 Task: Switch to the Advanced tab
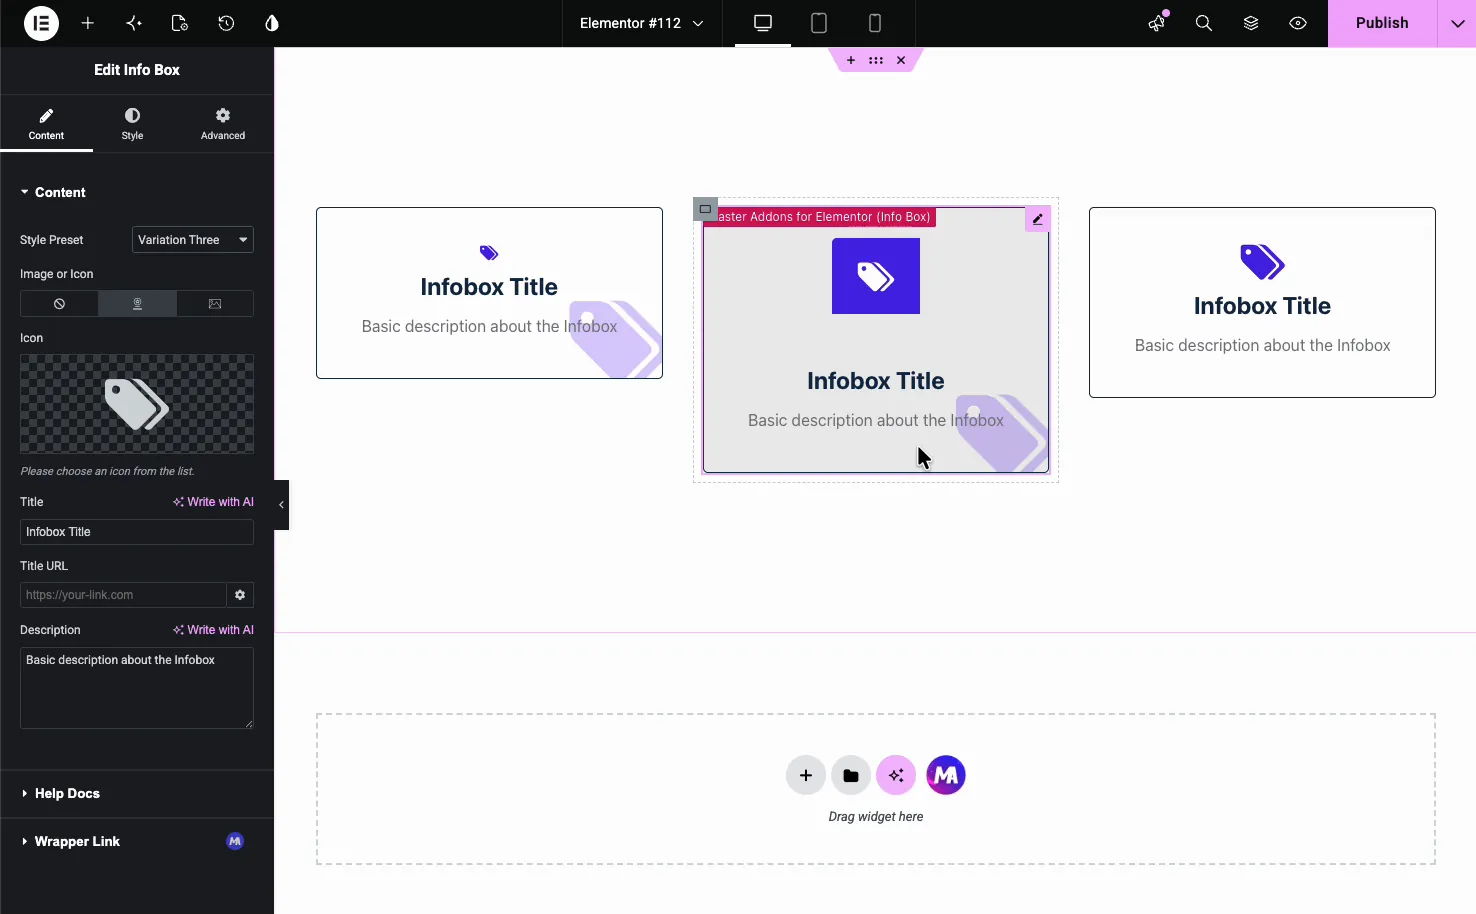click(x=223, y=124)
